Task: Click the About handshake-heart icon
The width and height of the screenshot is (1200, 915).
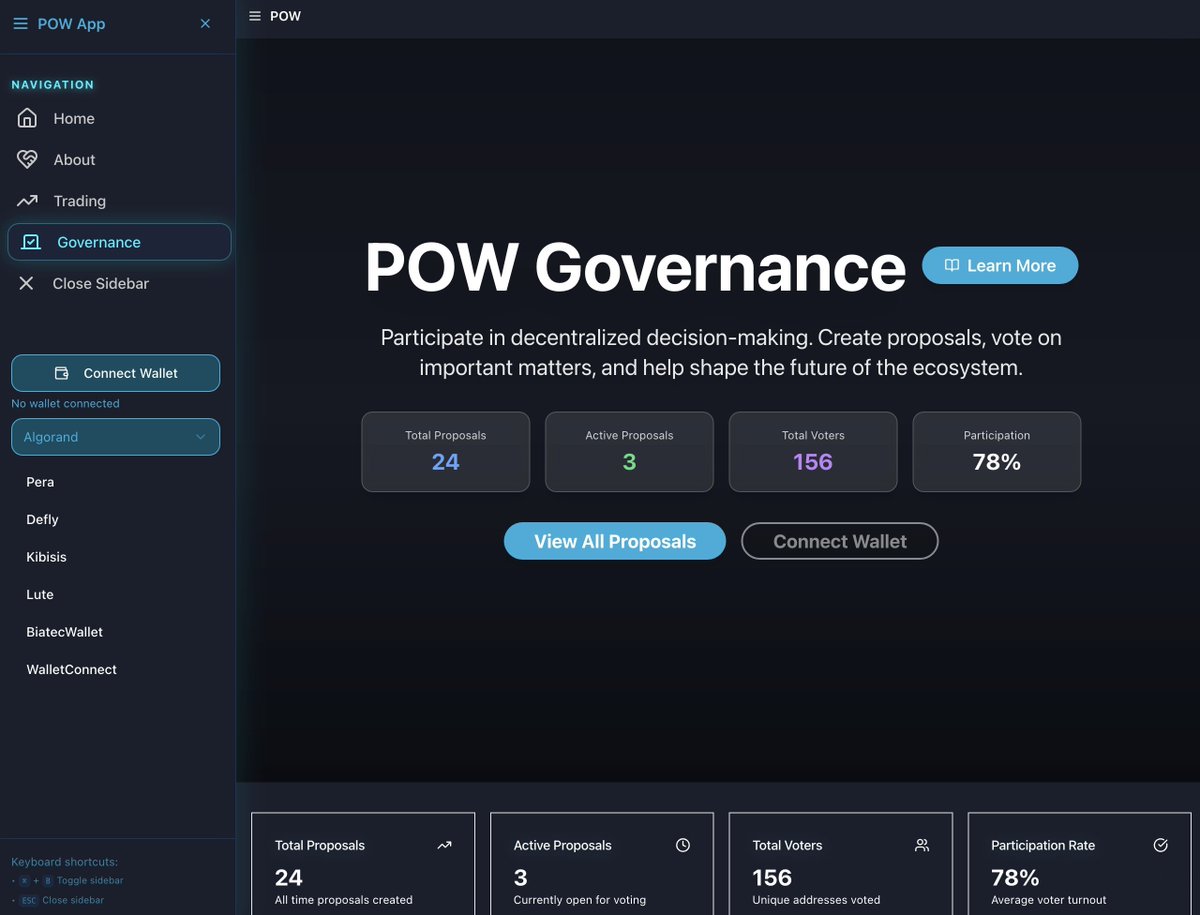Action: [28, 159]
